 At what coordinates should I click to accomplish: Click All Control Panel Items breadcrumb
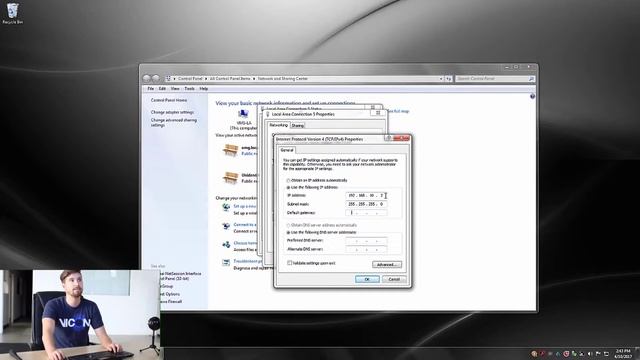(x=230, y=78)
